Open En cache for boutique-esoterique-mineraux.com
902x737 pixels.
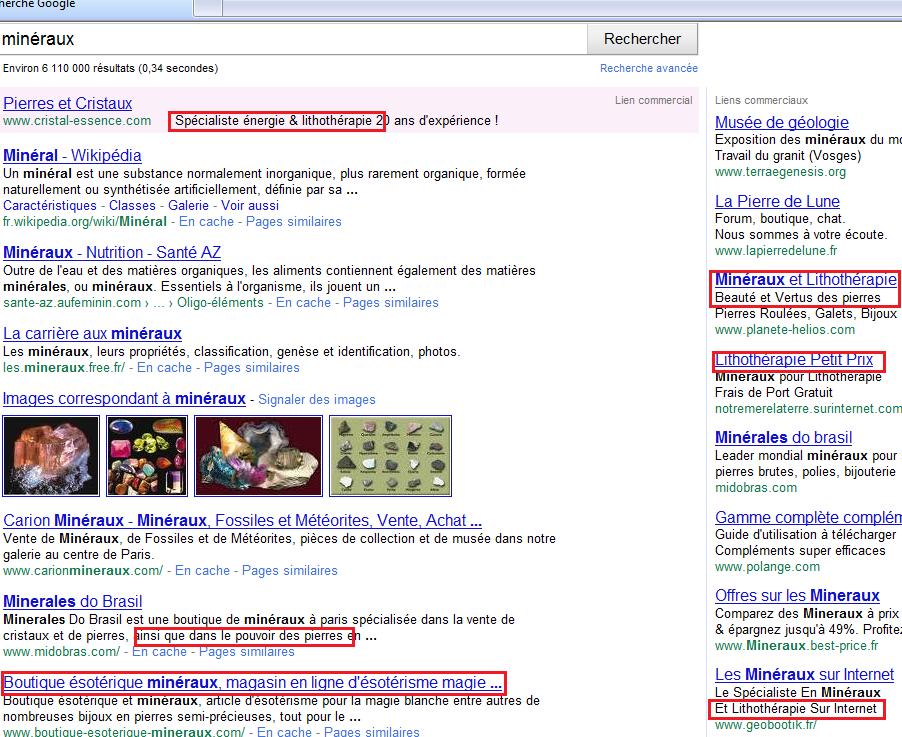point(284,732)
